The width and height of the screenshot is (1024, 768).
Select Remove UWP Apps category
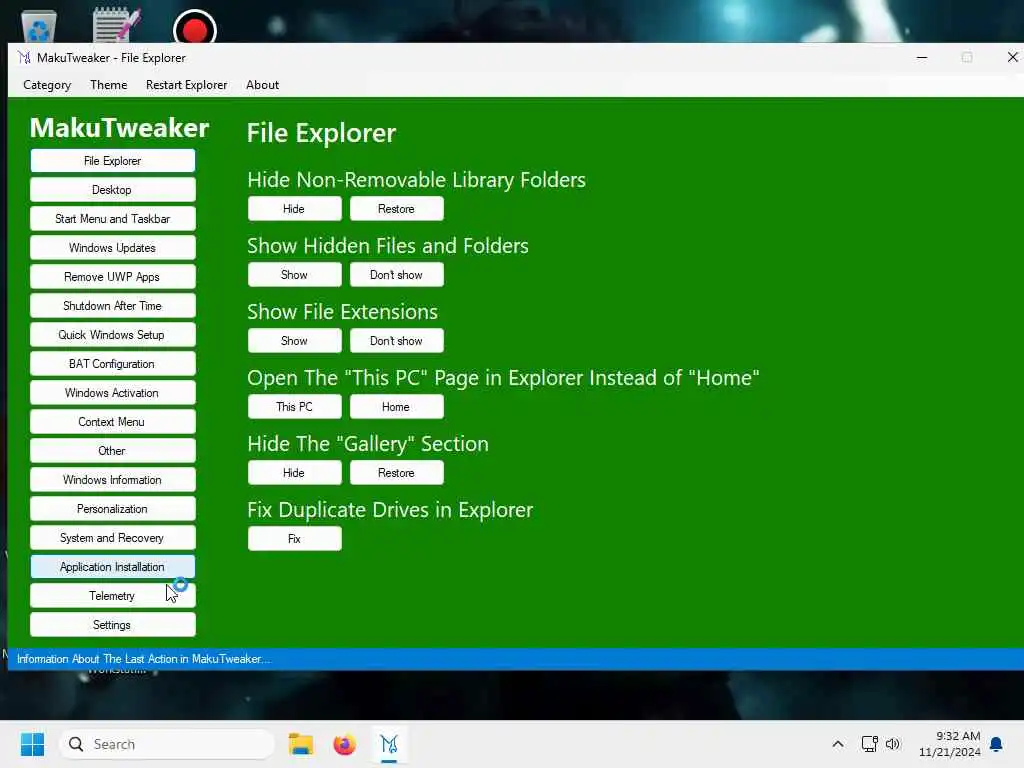click(x=112, y=277)
